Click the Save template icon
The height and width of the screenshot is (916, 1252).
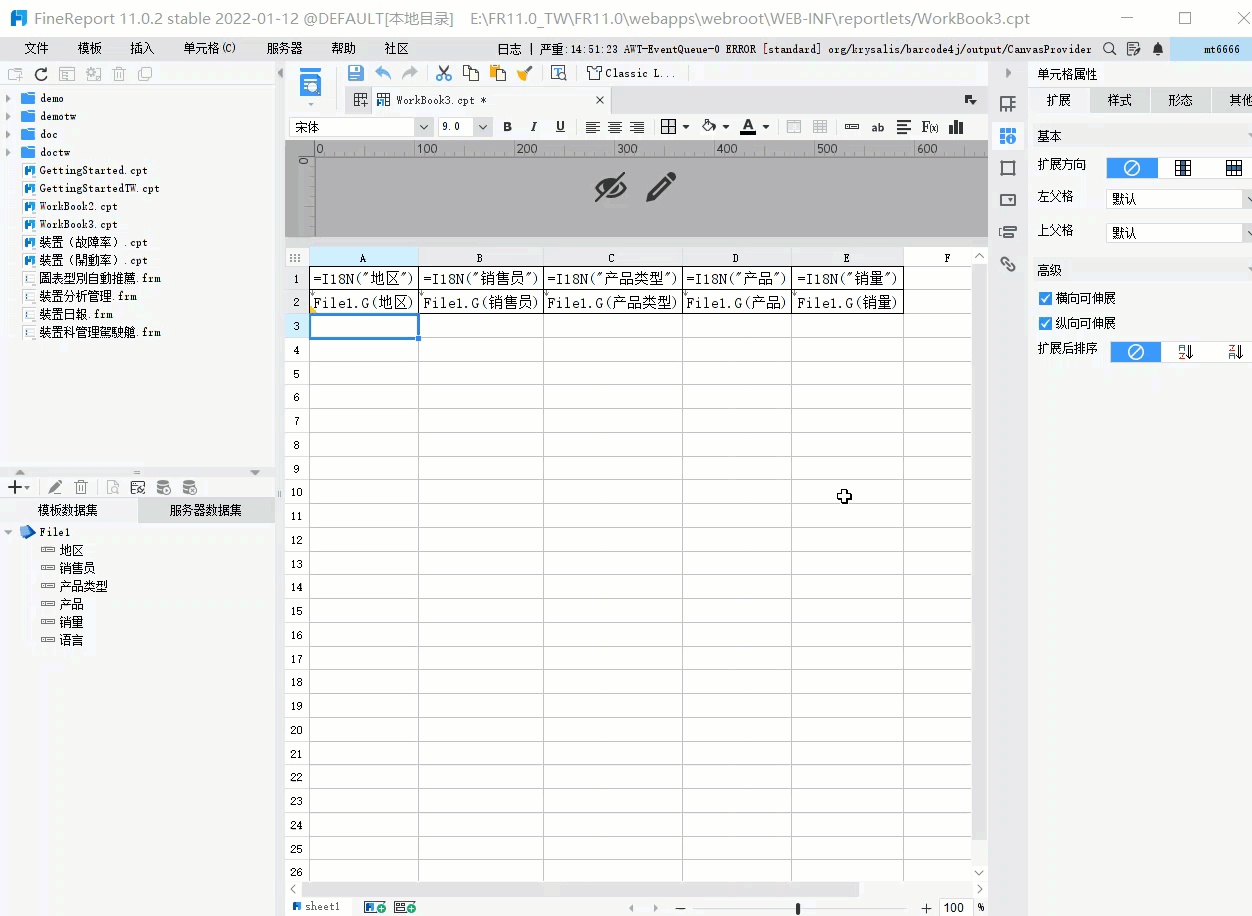(x=355, y=73)
